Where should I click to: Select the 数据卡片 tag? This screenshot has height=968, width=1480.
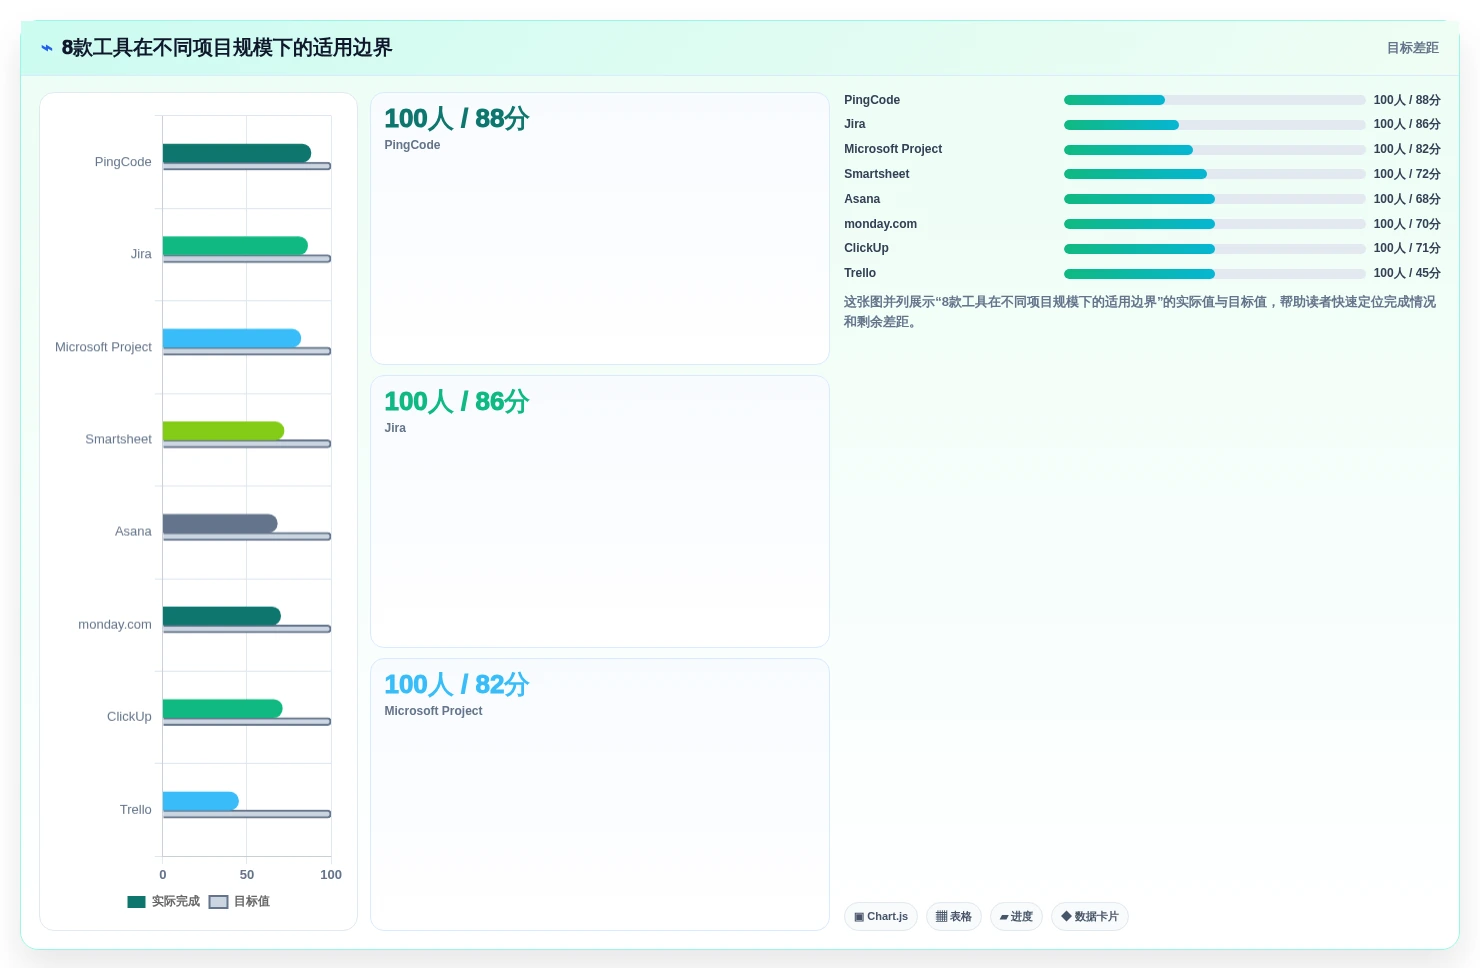point(1090,917)
